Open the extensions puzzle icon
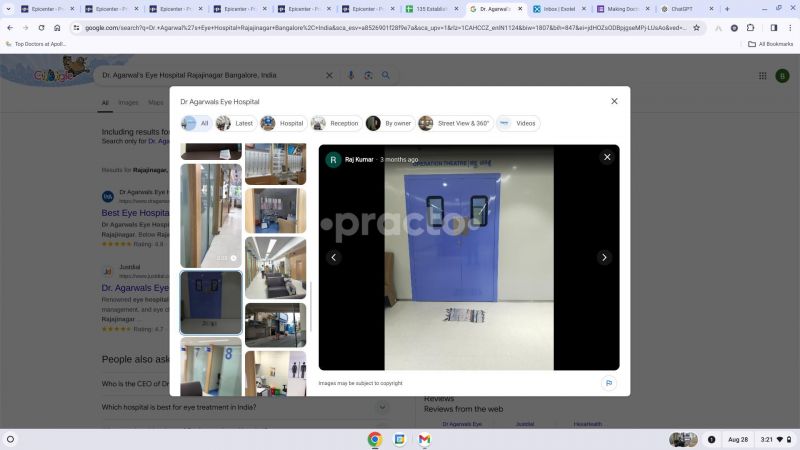 pos(751,28)
